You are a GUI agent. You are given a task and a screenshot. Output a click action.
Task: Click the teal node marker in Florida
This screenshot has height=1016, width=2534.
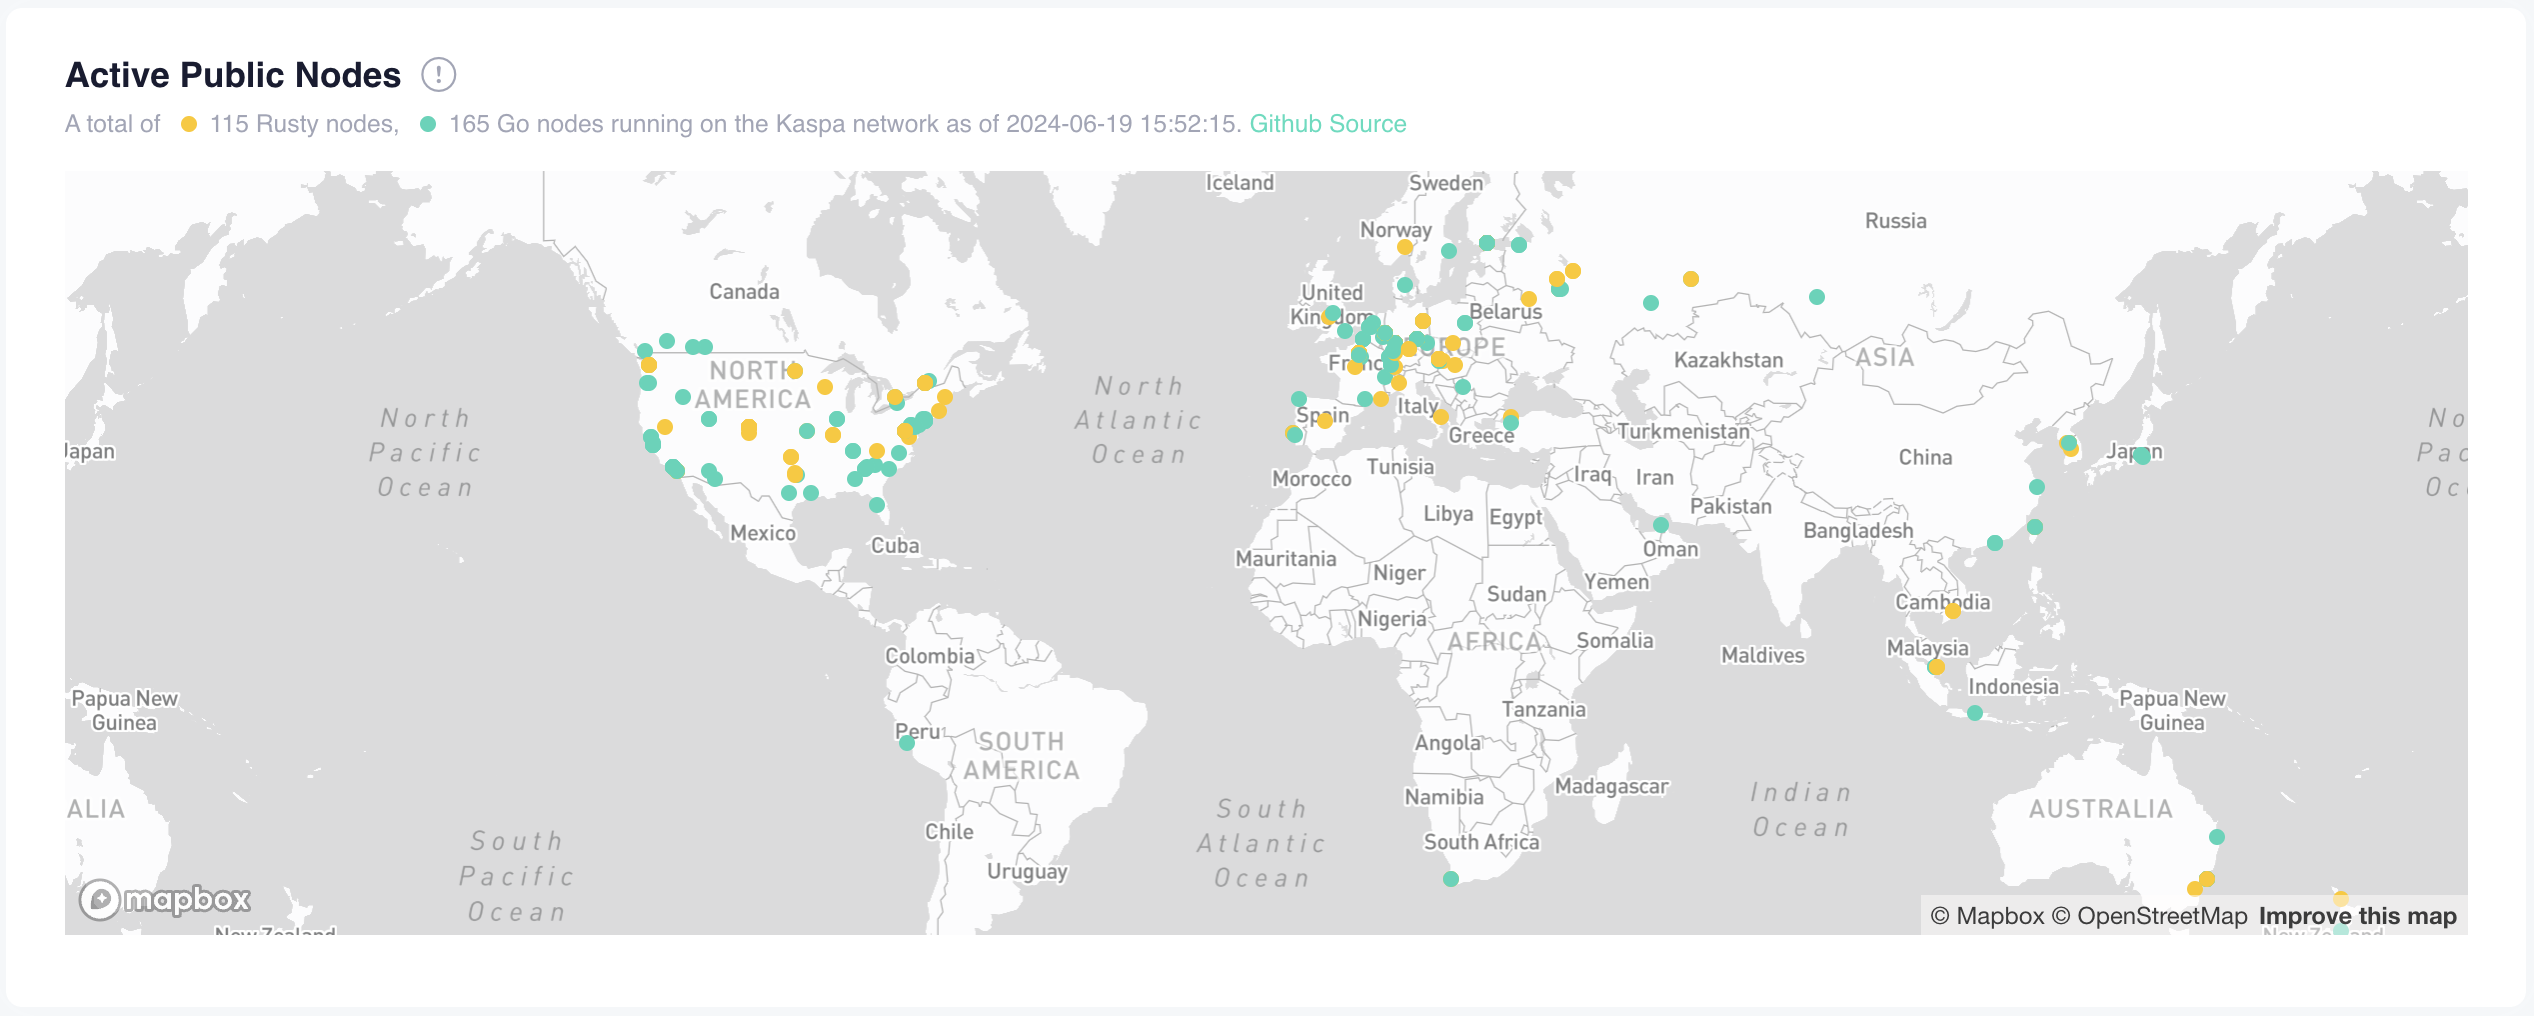877,505
